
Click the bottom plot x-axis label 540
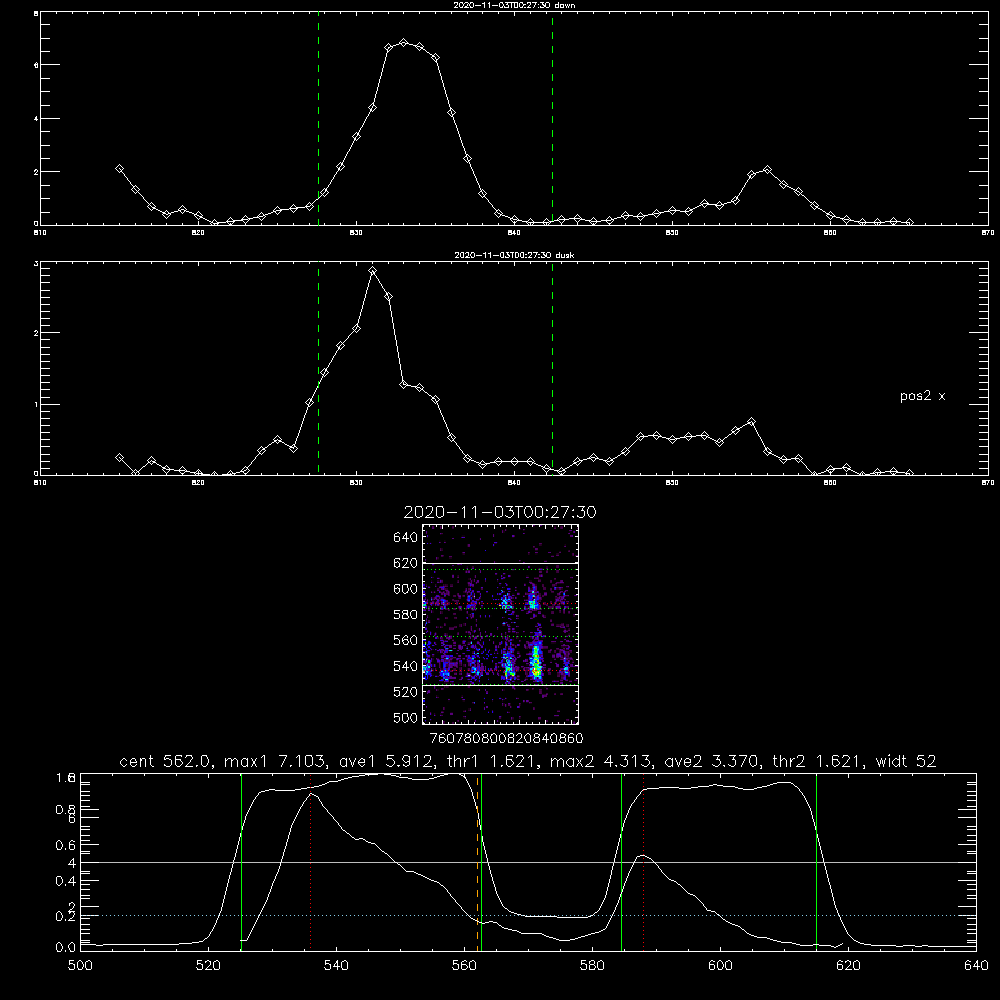coord(336,965)
